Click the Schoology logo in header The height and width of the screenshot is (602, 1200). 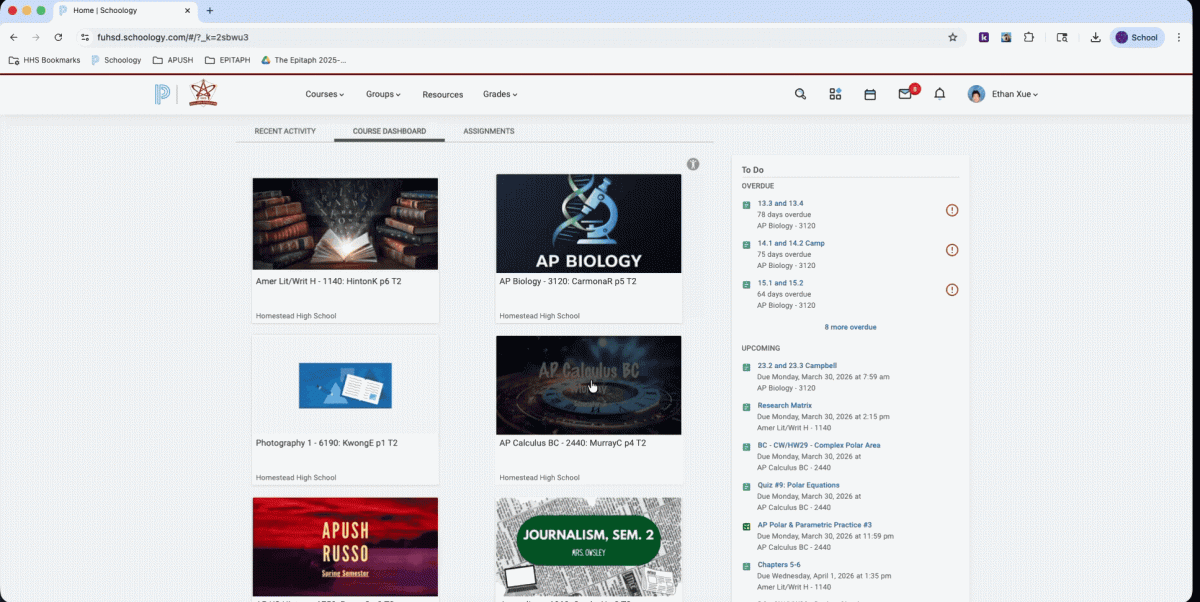162,94
